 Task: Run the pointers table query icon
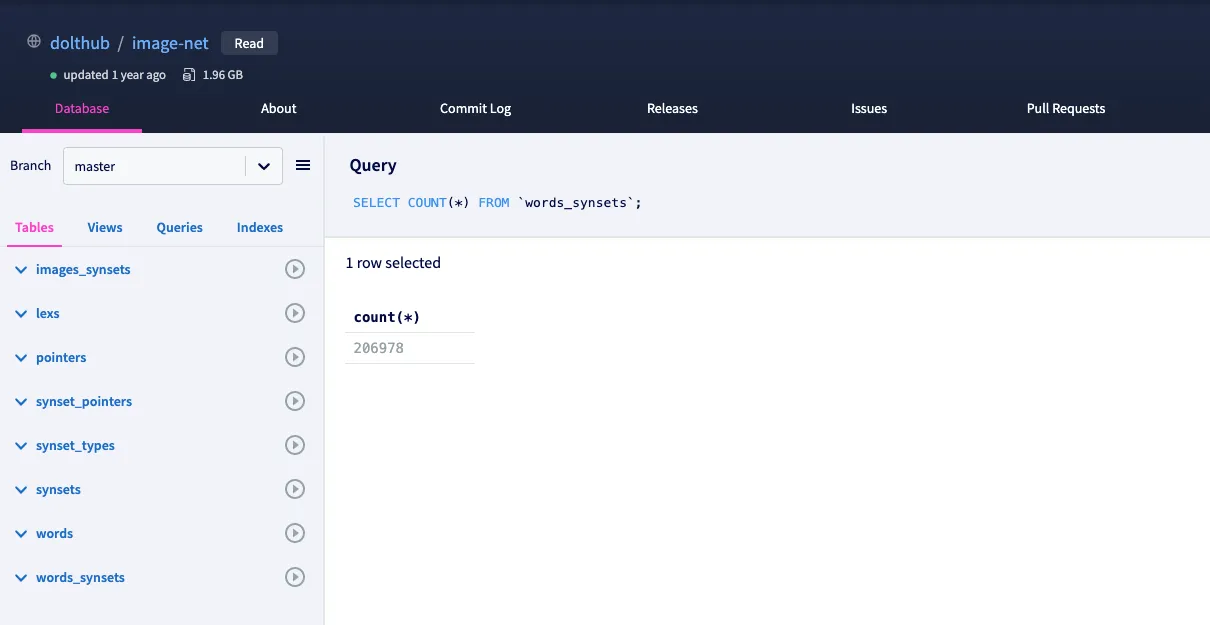point(294,356)
